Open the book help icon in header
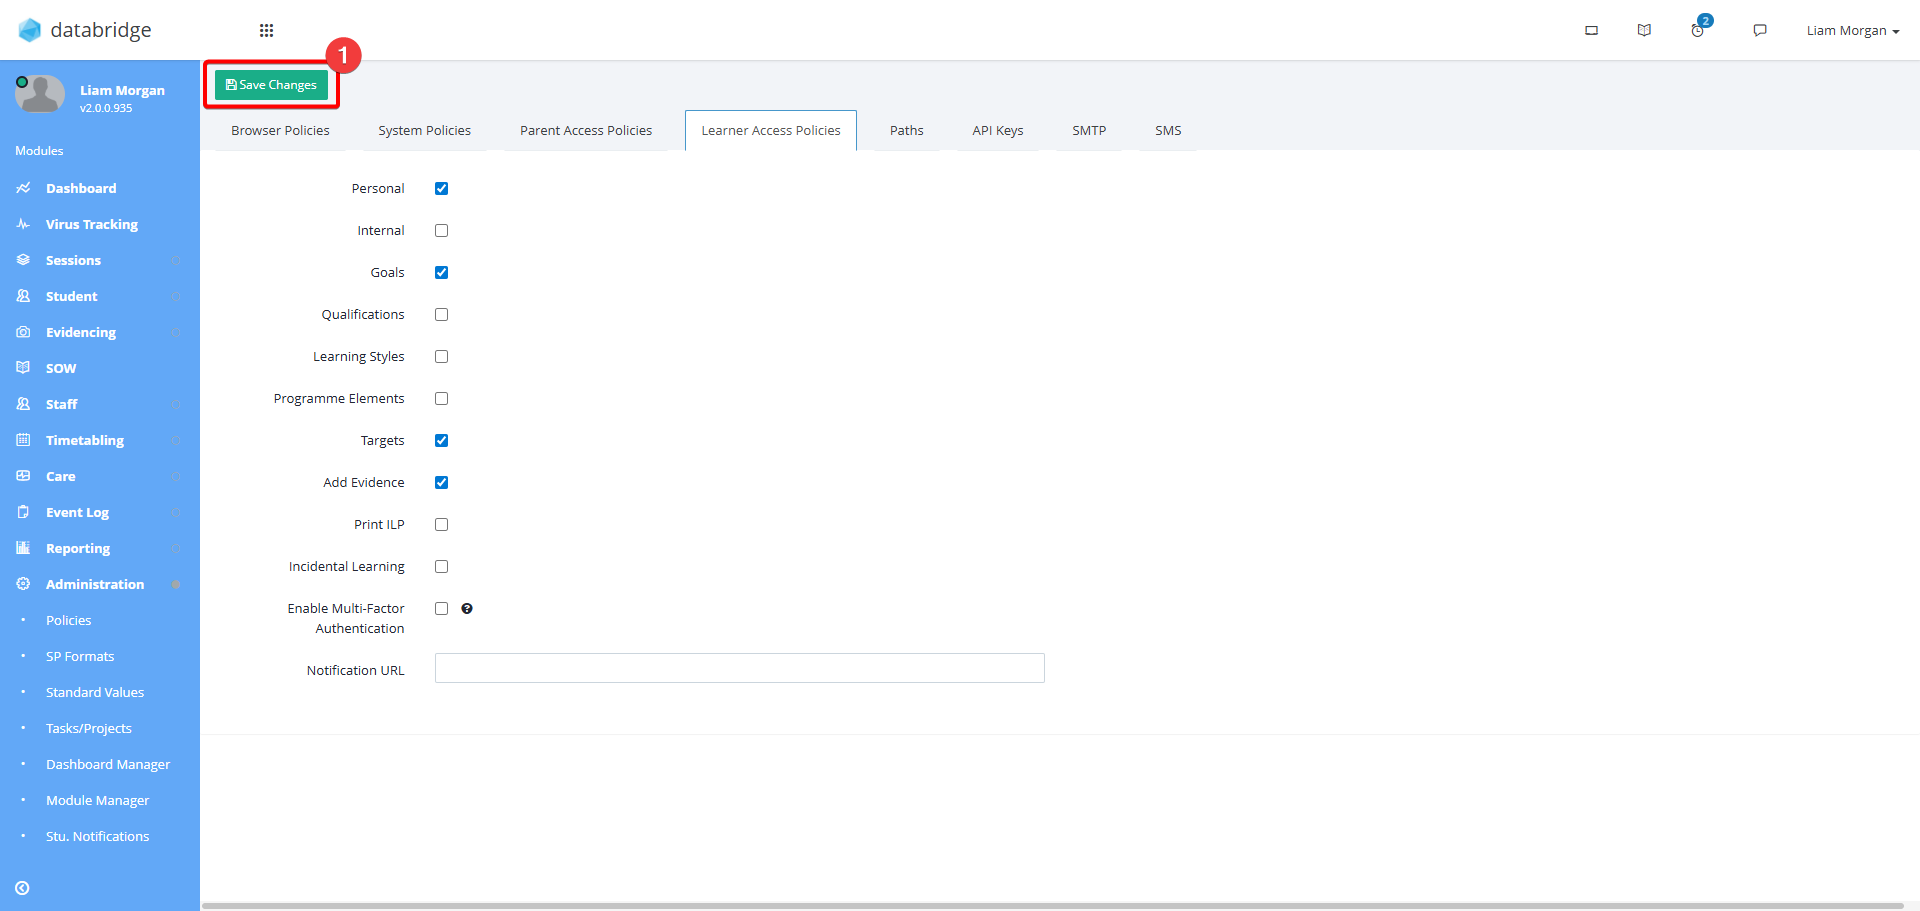The height and width of the screenshot is (911, 1920). 1644,30
